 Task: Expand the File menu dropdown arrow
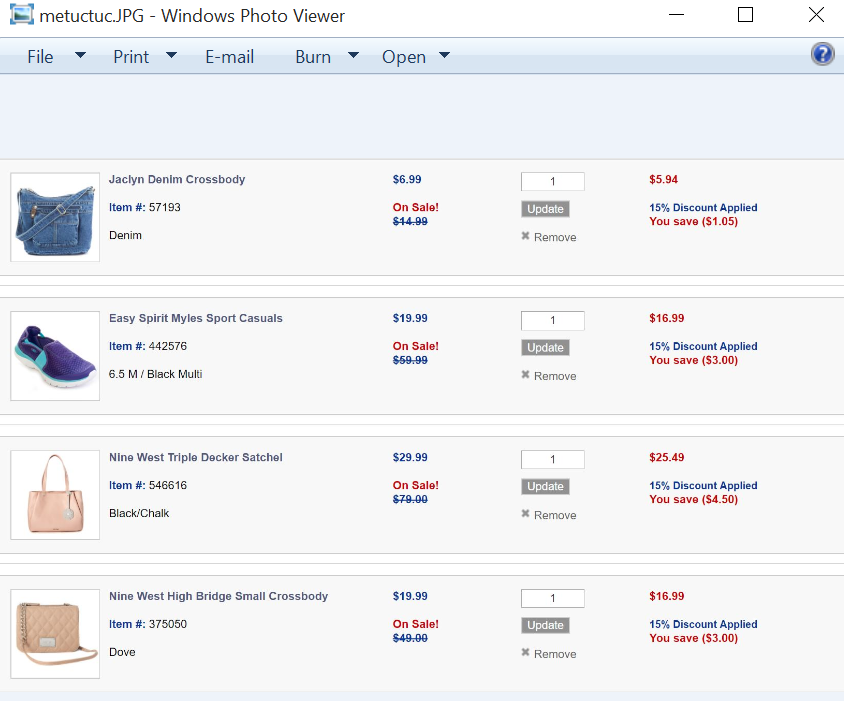tap(81, 56)
